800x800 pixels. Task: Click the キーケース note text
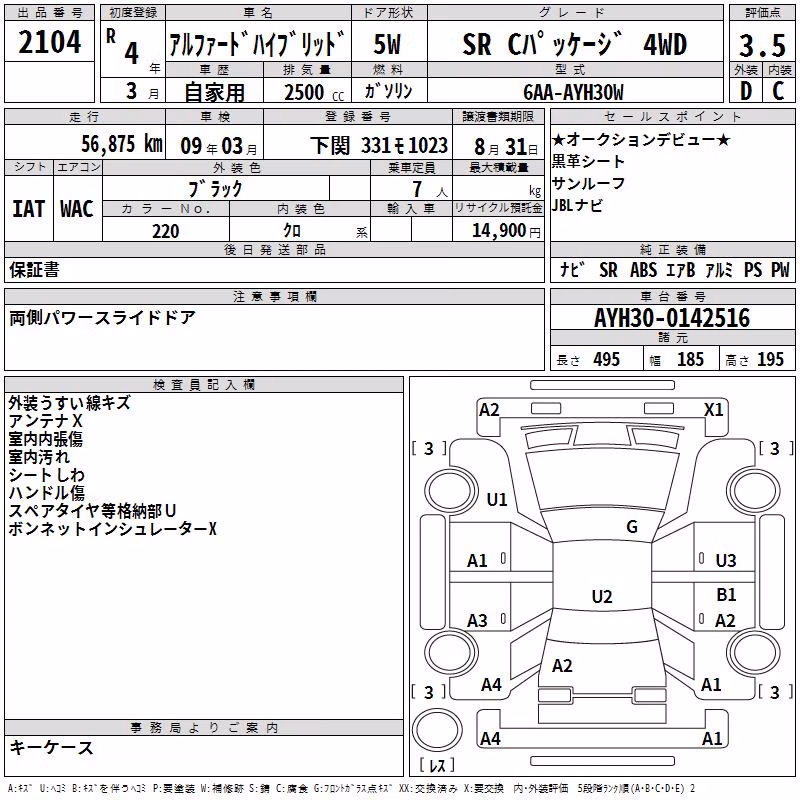(x=51, y=748)
